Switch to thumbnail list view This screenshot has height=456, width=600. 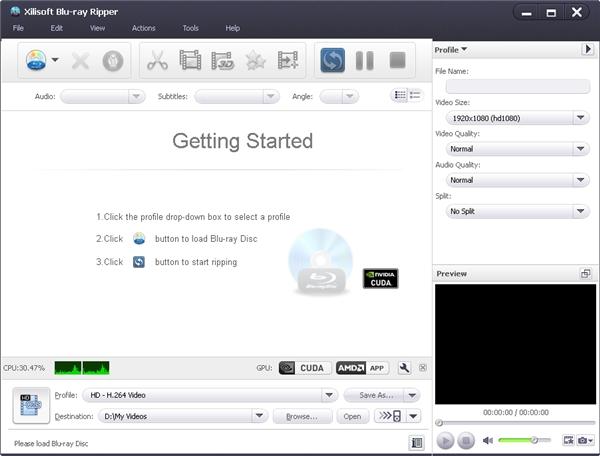pyautogui.click(x=400, y=95)
